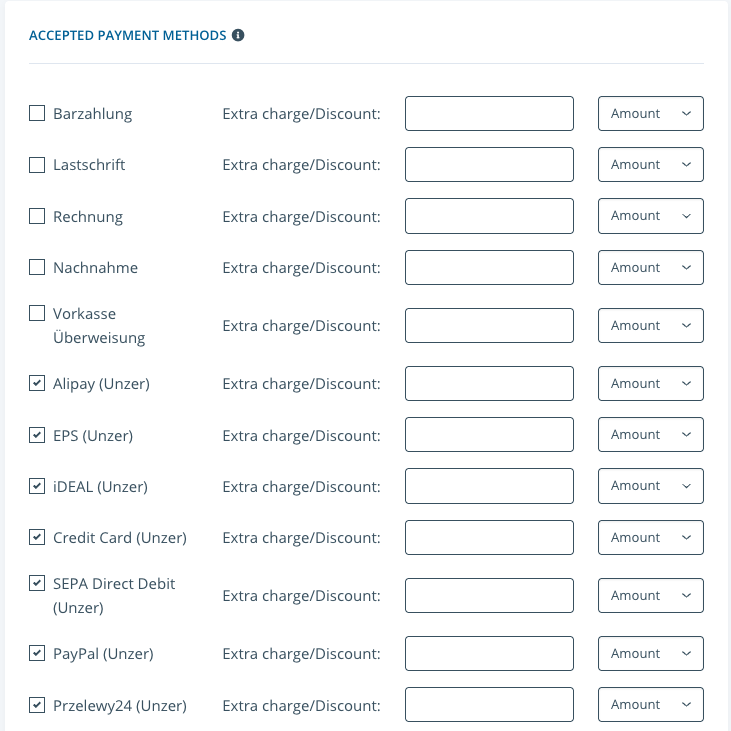Expand Amount selector for iDEAL (Unzer)
Screen dimensions: 731x731
(x=650, y=486)
